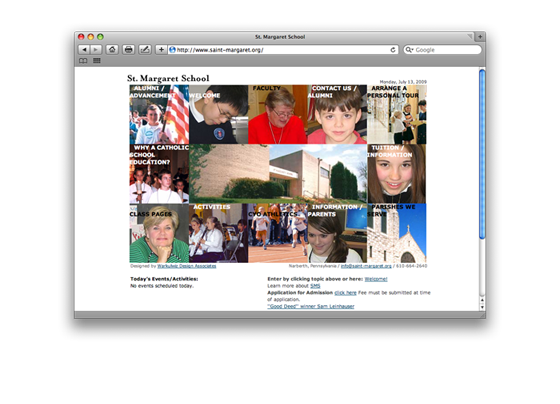Open the Faculty tile

pyautogui.click(x=278, y=114)
